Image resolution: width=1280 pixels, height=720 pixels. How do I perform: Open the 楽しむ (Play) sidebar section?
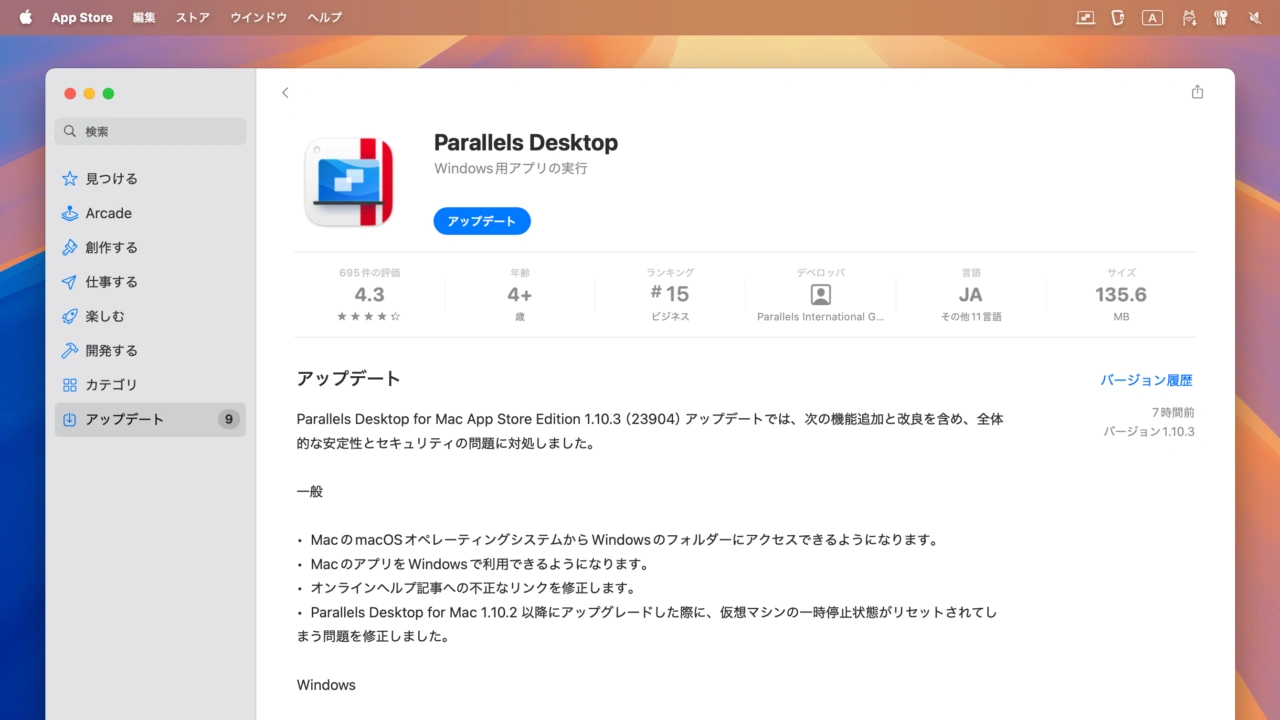click(x=105, y=316)
